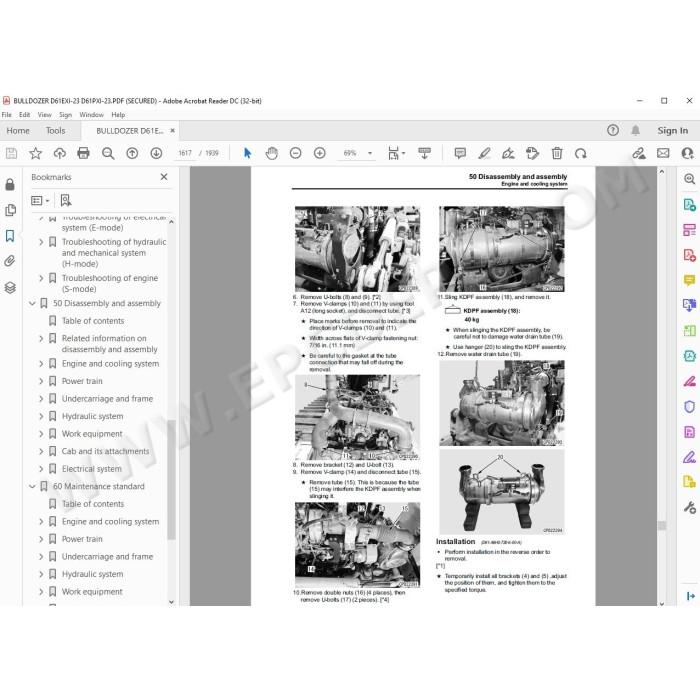Toggle the Bookmarks navigation panel icon
The height and width of the screenshot is (700, 700).
pos(10,236)
